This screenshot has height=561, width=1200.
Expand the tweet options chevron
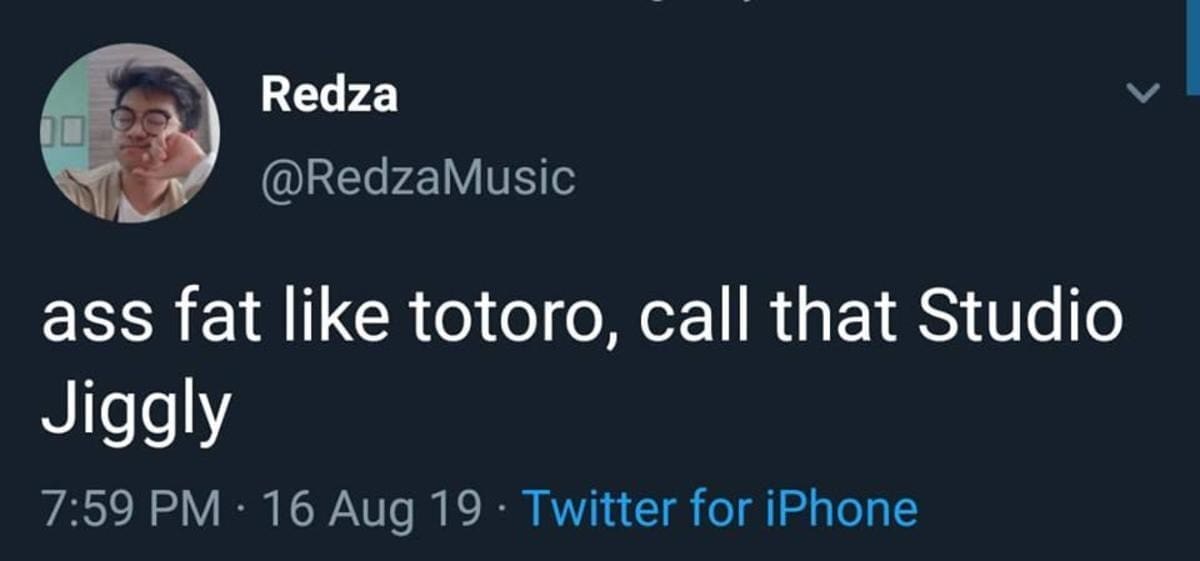[x=1141, y=94]
